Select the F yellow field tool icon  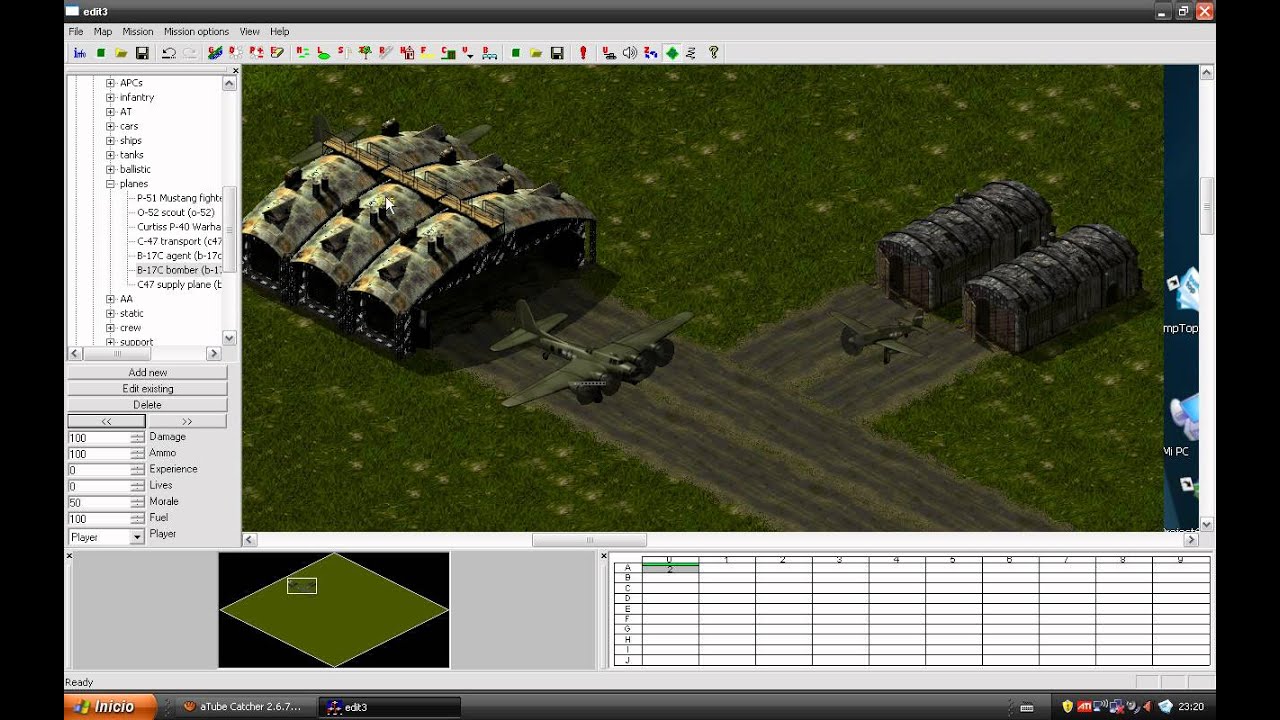pyautogui.click(x=426, y=52)
